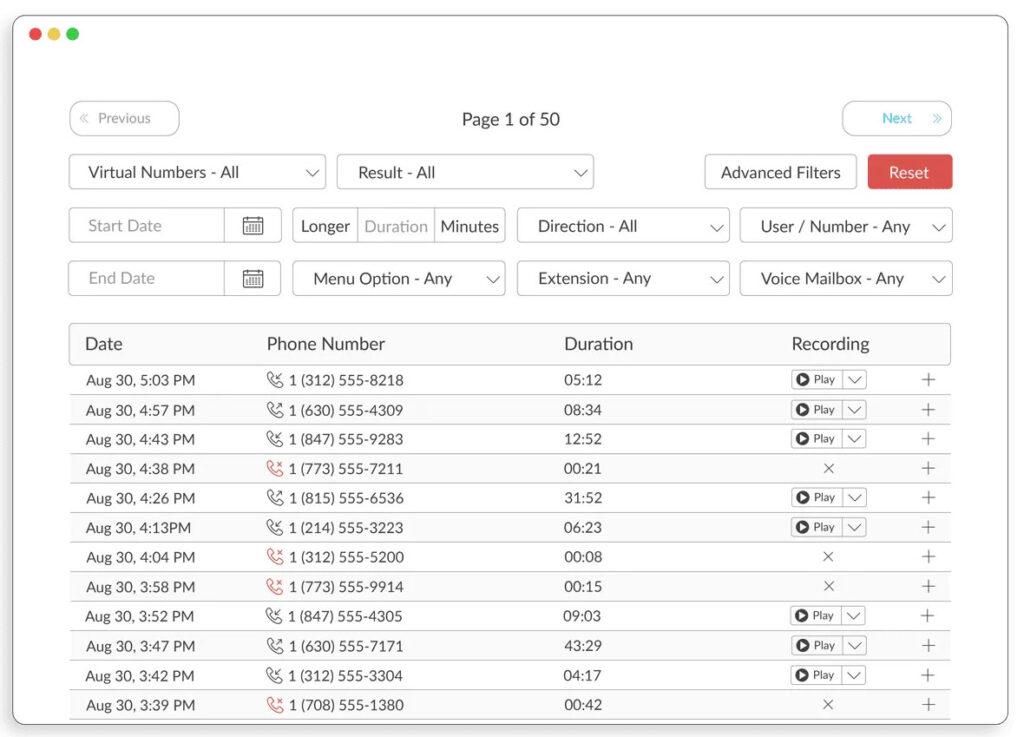The image size is (1024, 737).
Task: Toggle the Longer duration comparison option
Action: pyautogui.click(x=325, y=226)
